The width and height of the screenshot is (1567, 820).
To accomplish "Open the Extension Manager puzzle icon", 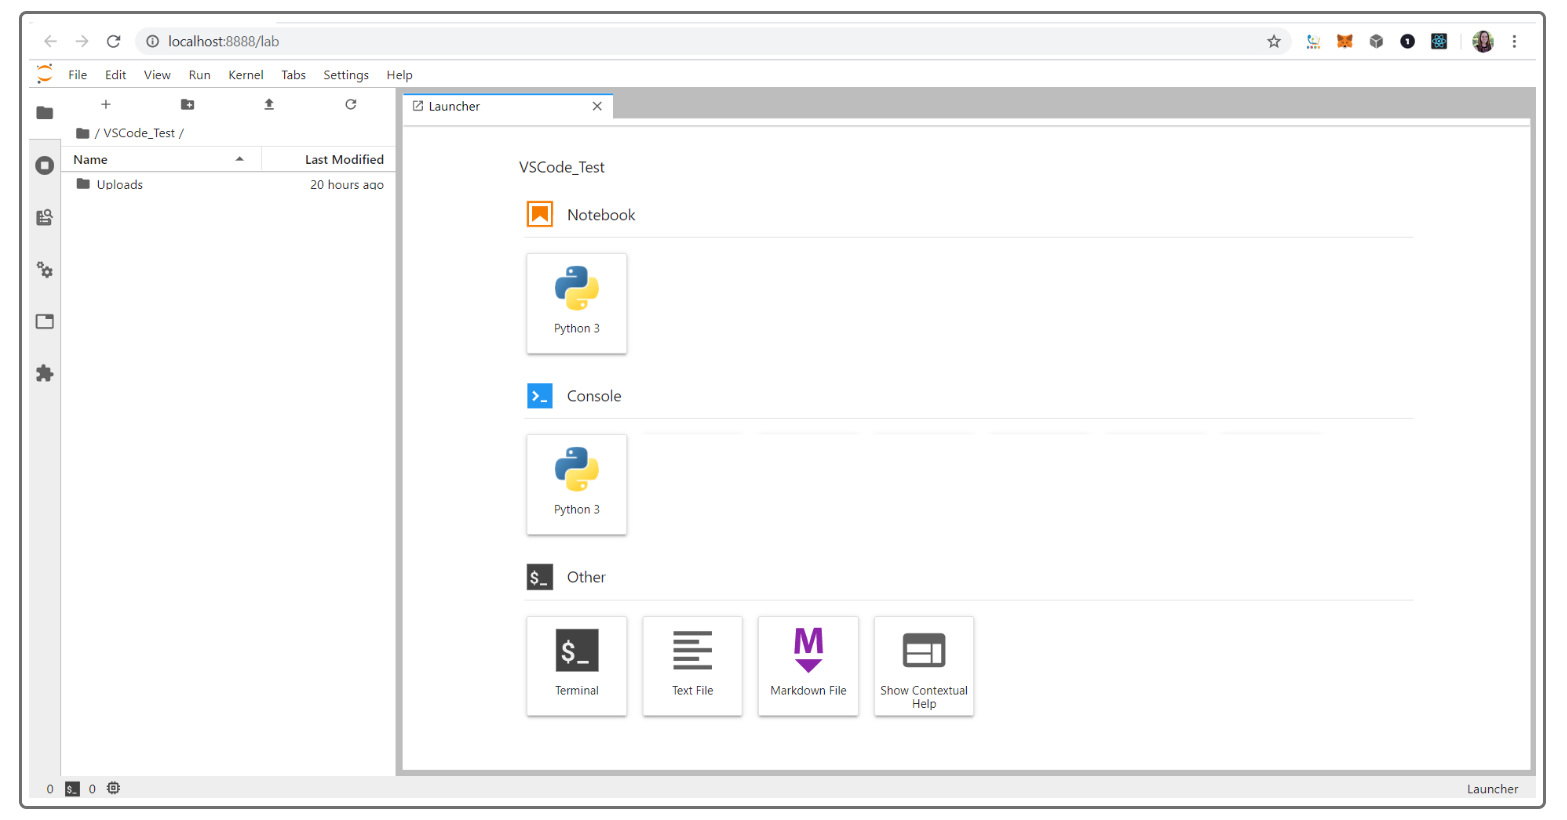I will pos(45,373).
